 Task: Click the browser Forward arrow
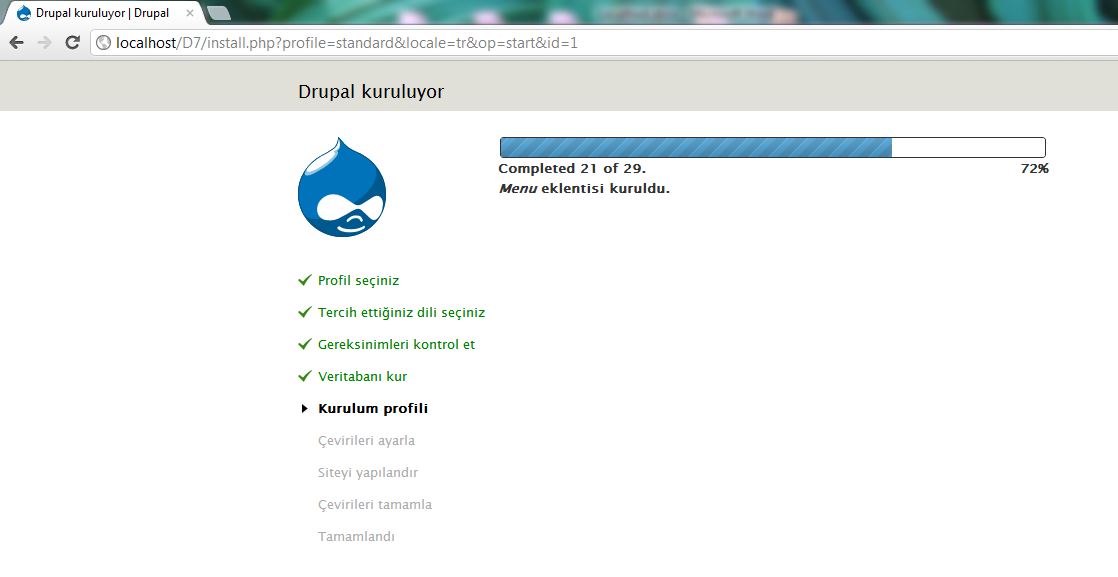(44, 43)
